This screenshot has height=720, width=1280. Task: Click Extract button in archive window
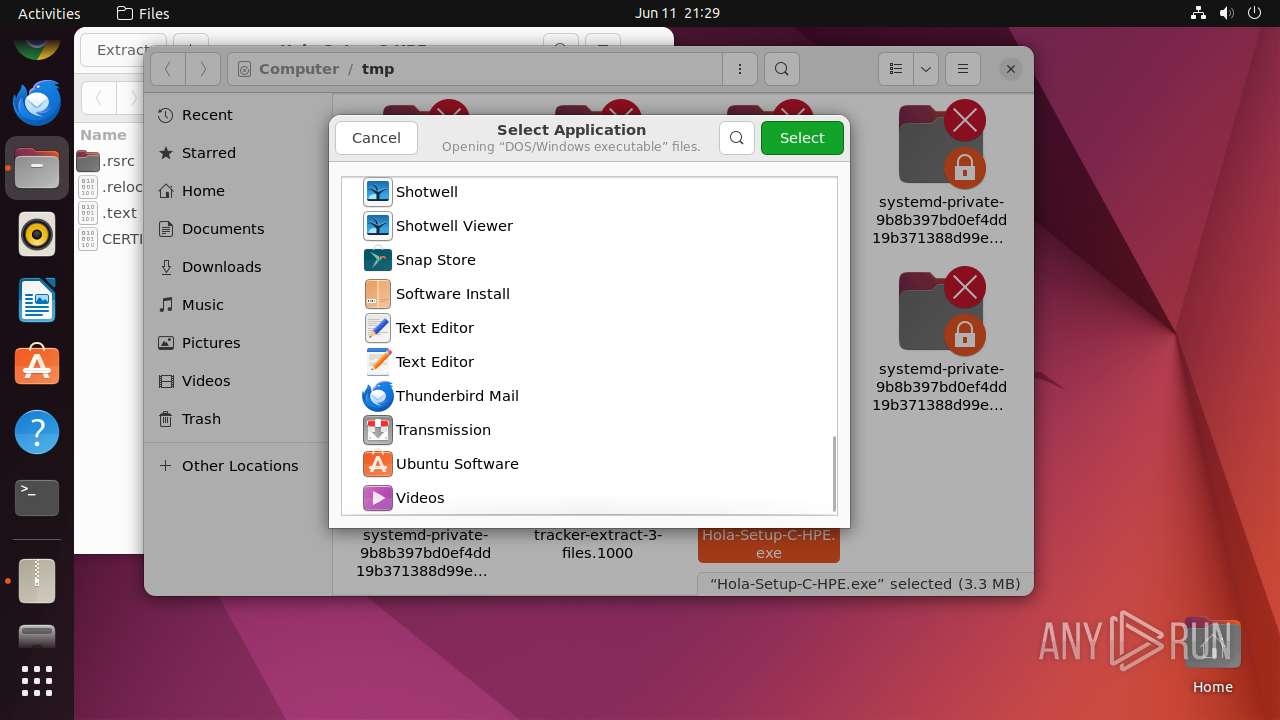pos(122,50)
